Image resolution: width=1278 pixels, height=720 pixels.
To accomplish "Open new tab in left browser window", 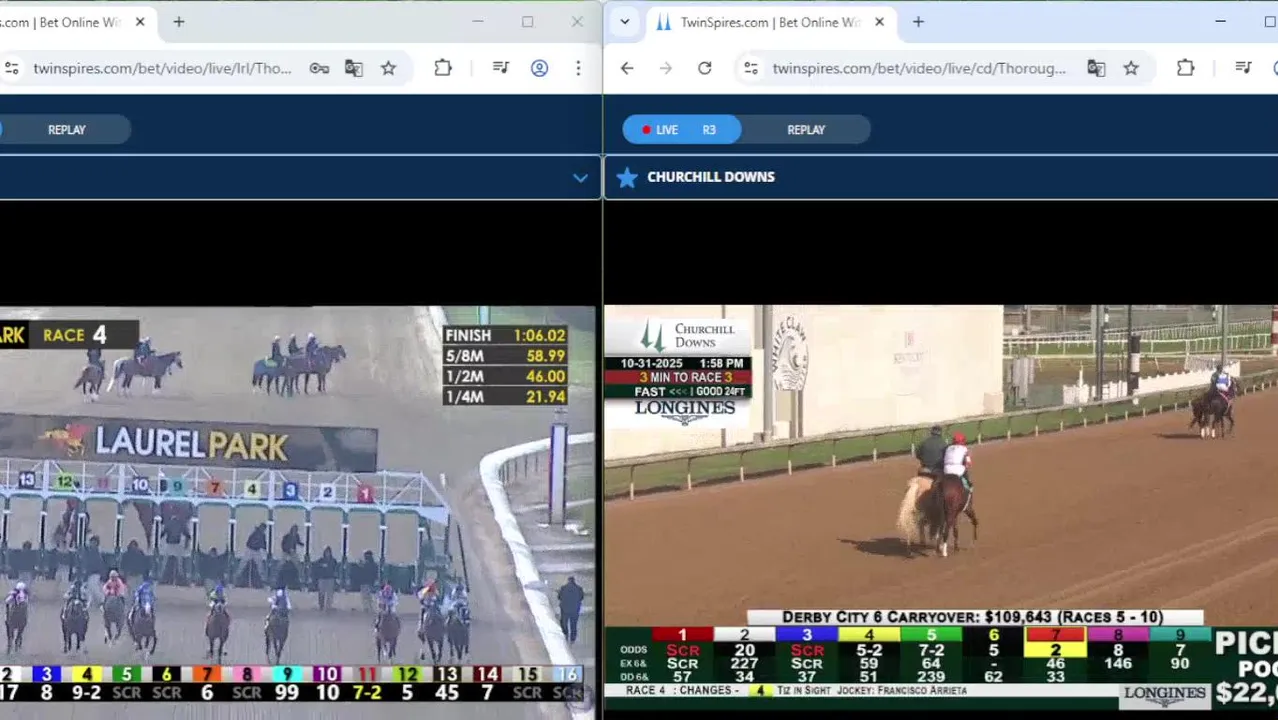I will [179, 21].
